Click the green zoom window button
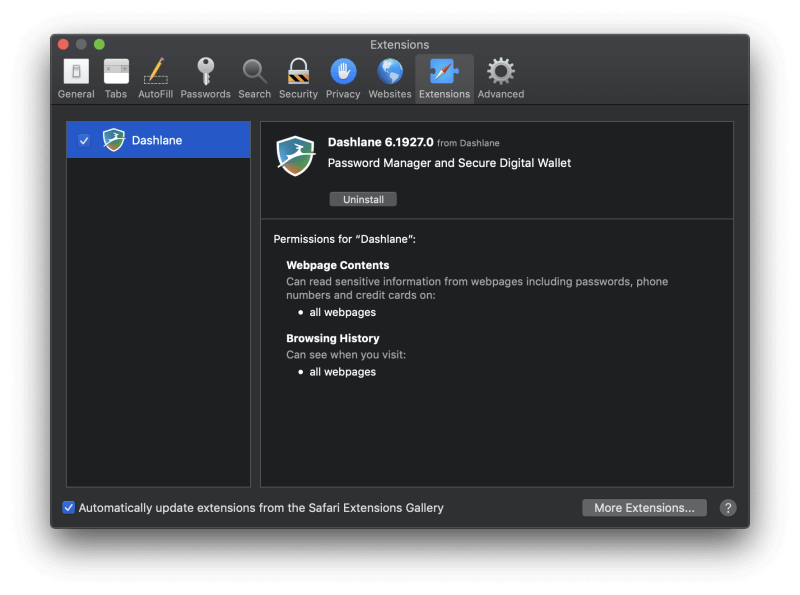 (99, 44)
